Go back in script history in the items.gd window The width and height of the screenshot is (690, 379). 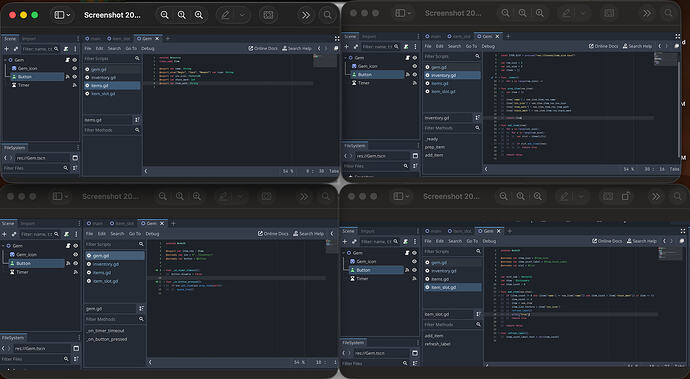pos(319,48)
